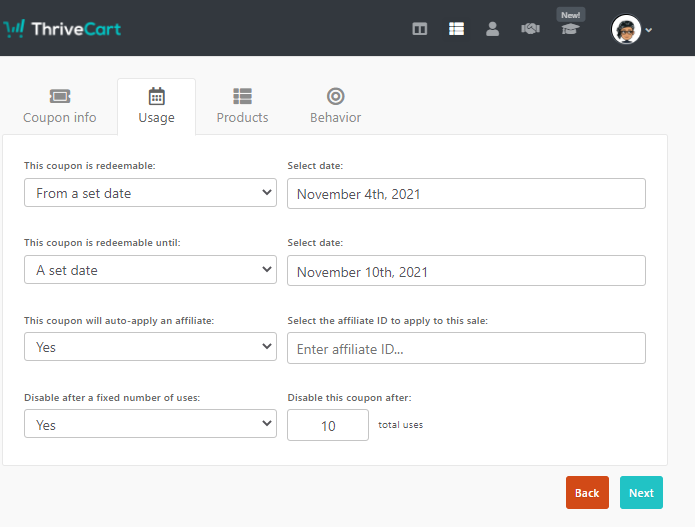
Task: Click the total uses number field
Action: pyautogui.click(x=328, y=425)
